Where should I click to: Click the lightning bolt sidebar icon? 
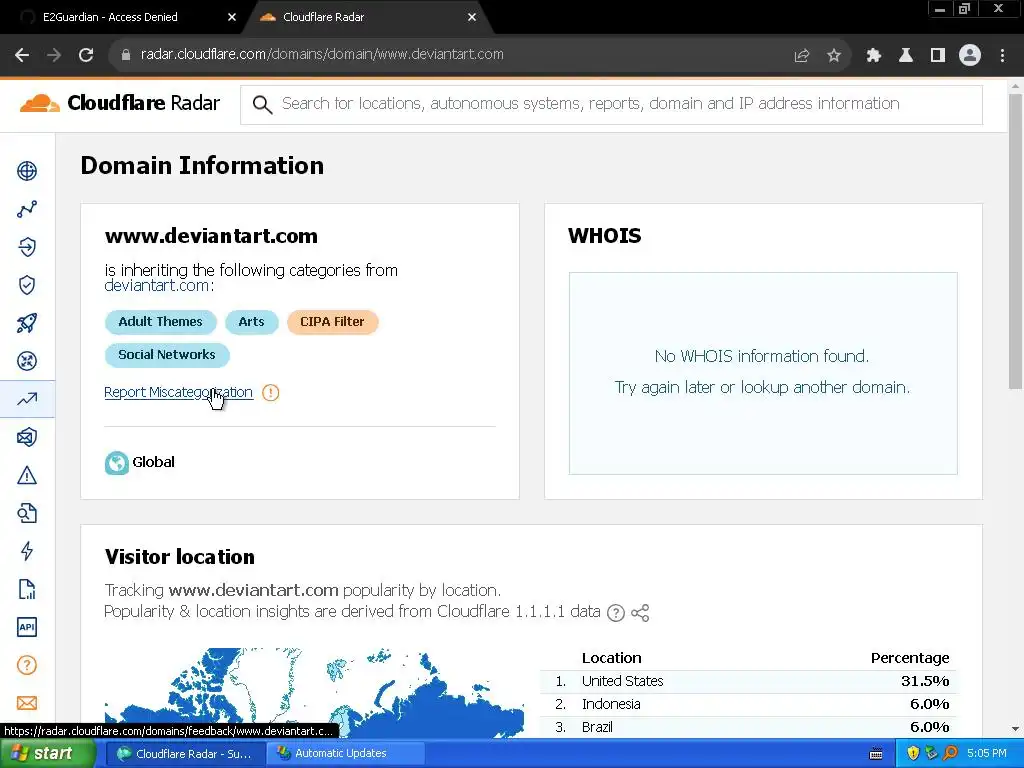point(27,551)
